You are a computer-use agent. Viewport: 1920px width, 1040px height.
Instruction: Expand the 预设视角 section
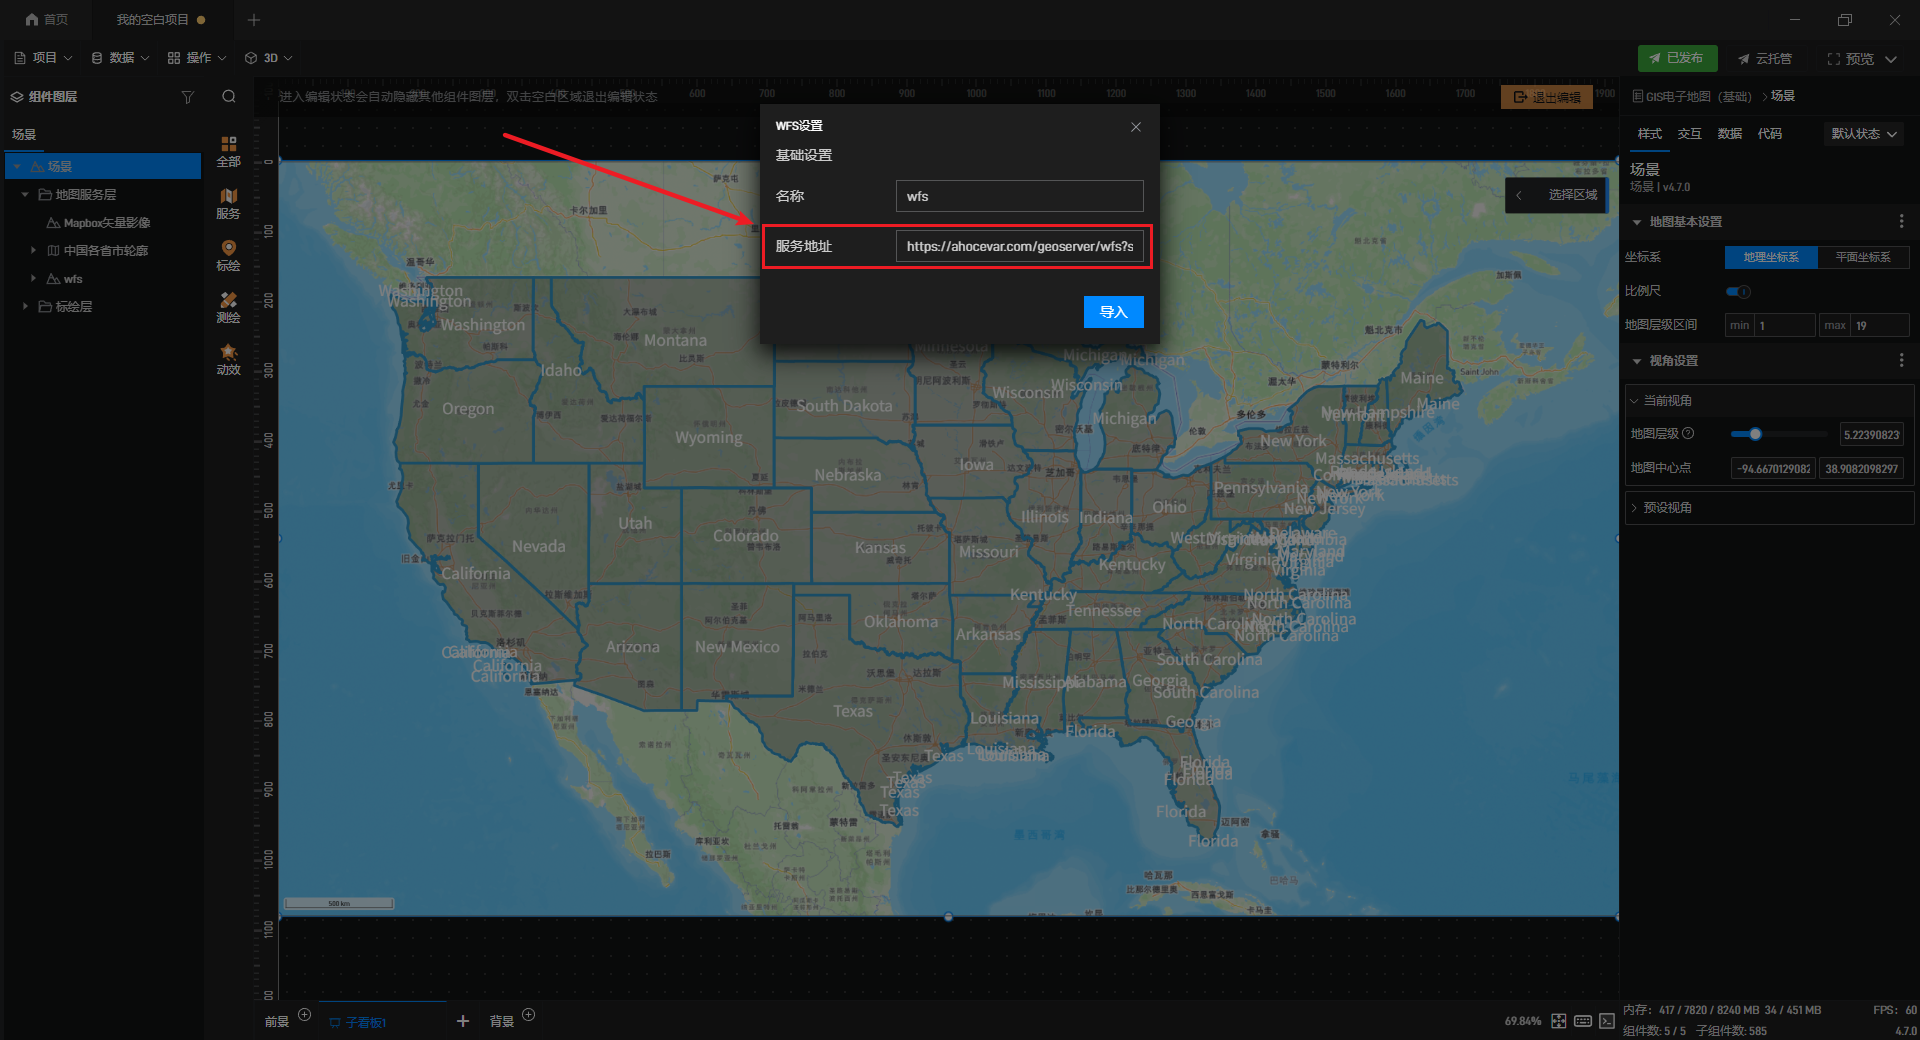tap(1667, 508)
